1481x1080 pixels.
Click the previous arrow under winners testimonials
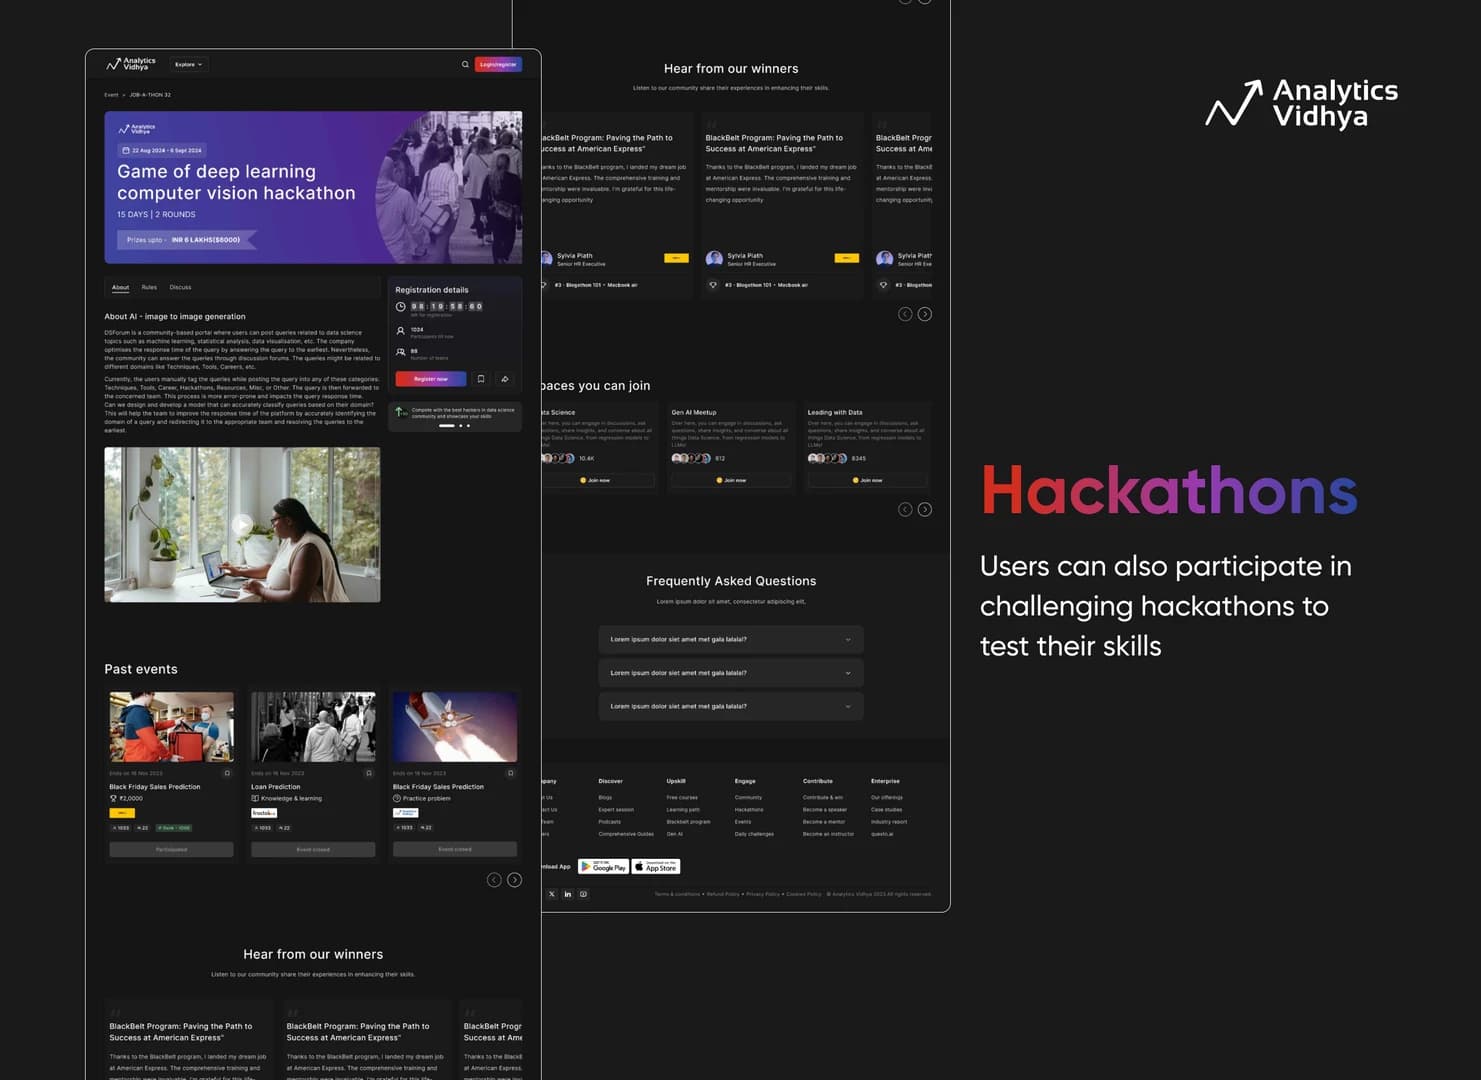pyautogui.click(x=905, y=314)
